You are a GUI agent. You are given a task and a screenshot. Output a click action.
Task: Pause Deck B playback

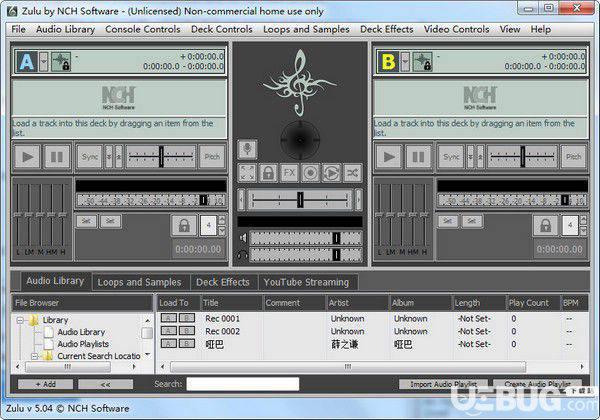click(x=418, y=156)
